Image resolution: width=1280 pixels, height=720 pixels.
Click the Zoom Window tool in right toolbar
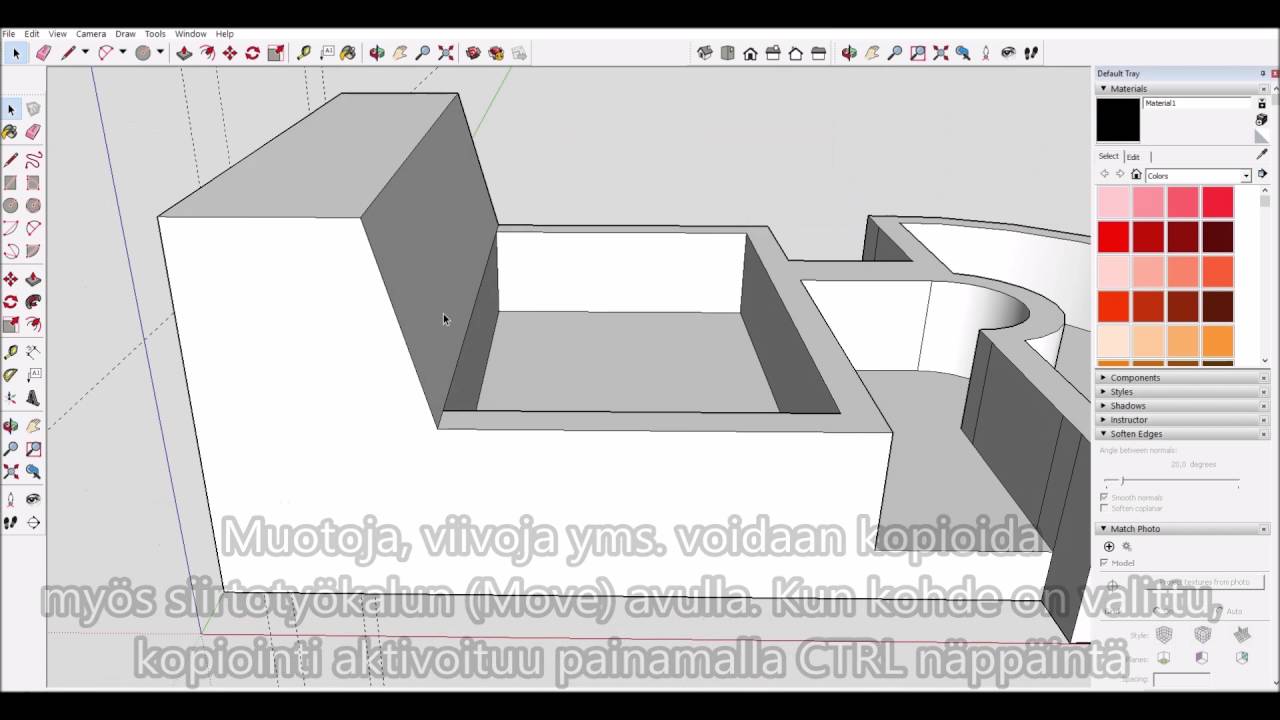coord(918,53)
